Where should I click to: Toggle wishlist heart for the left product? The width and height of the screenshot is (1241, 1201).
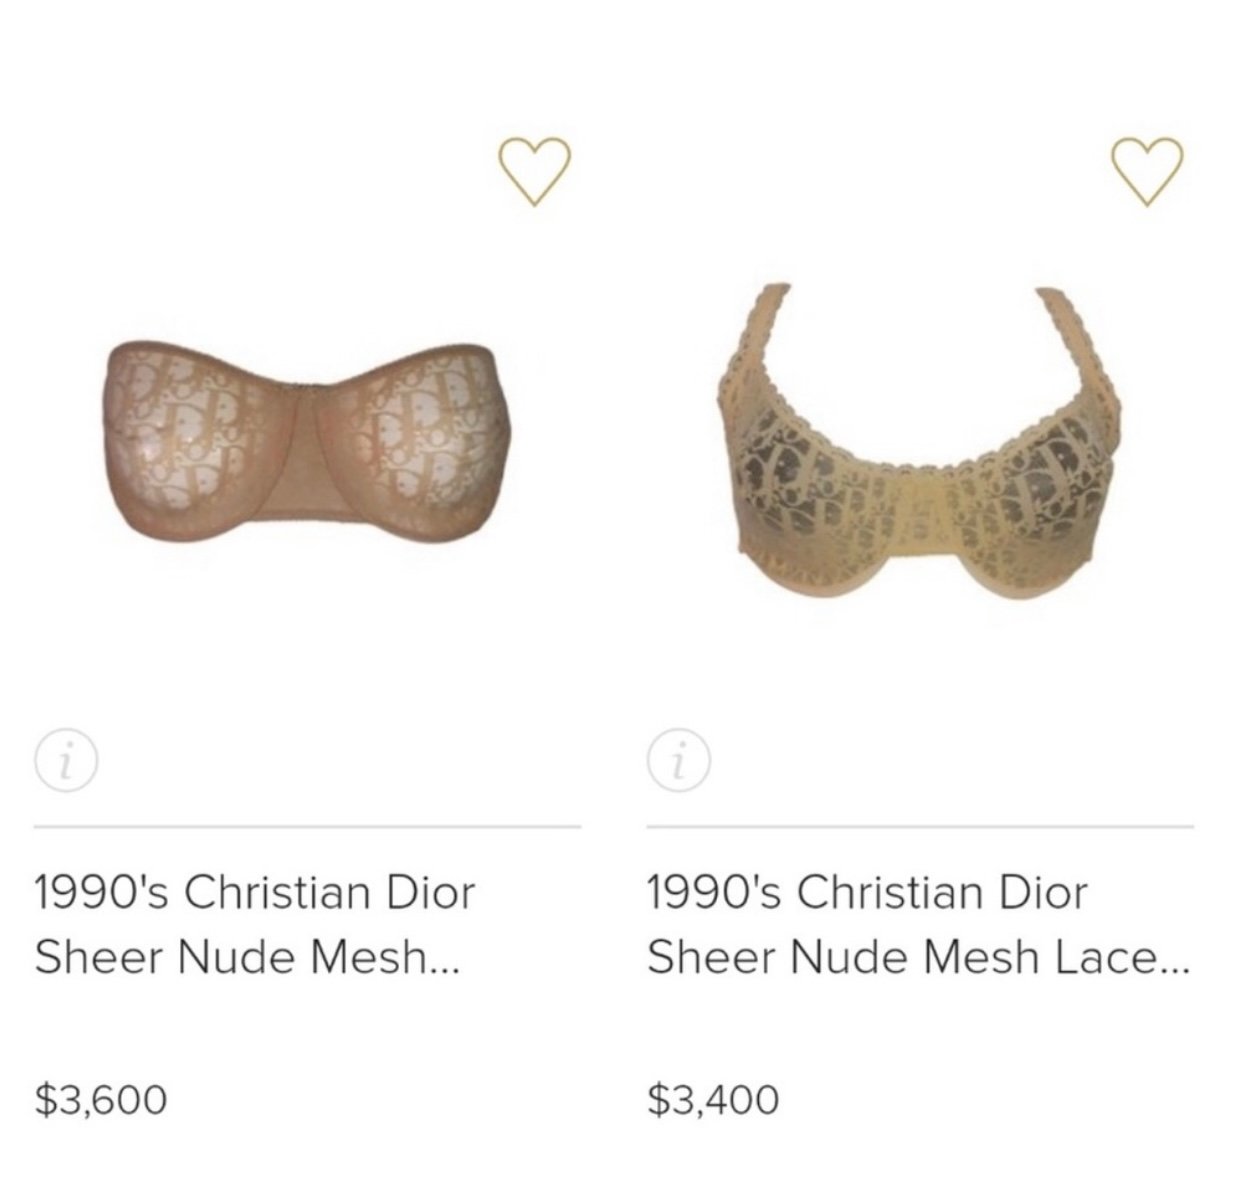[x=534, y=172]
